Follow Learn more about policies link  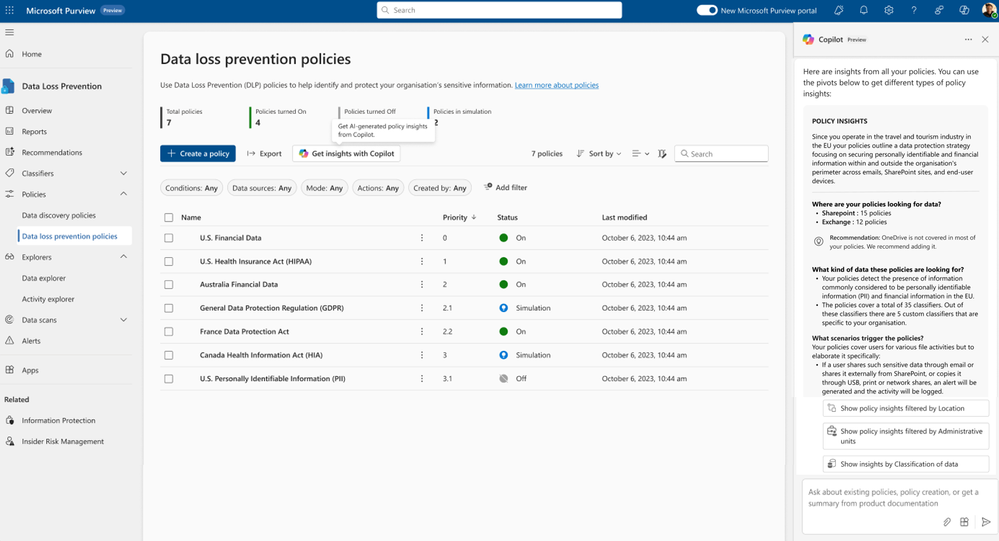(556, 85)
